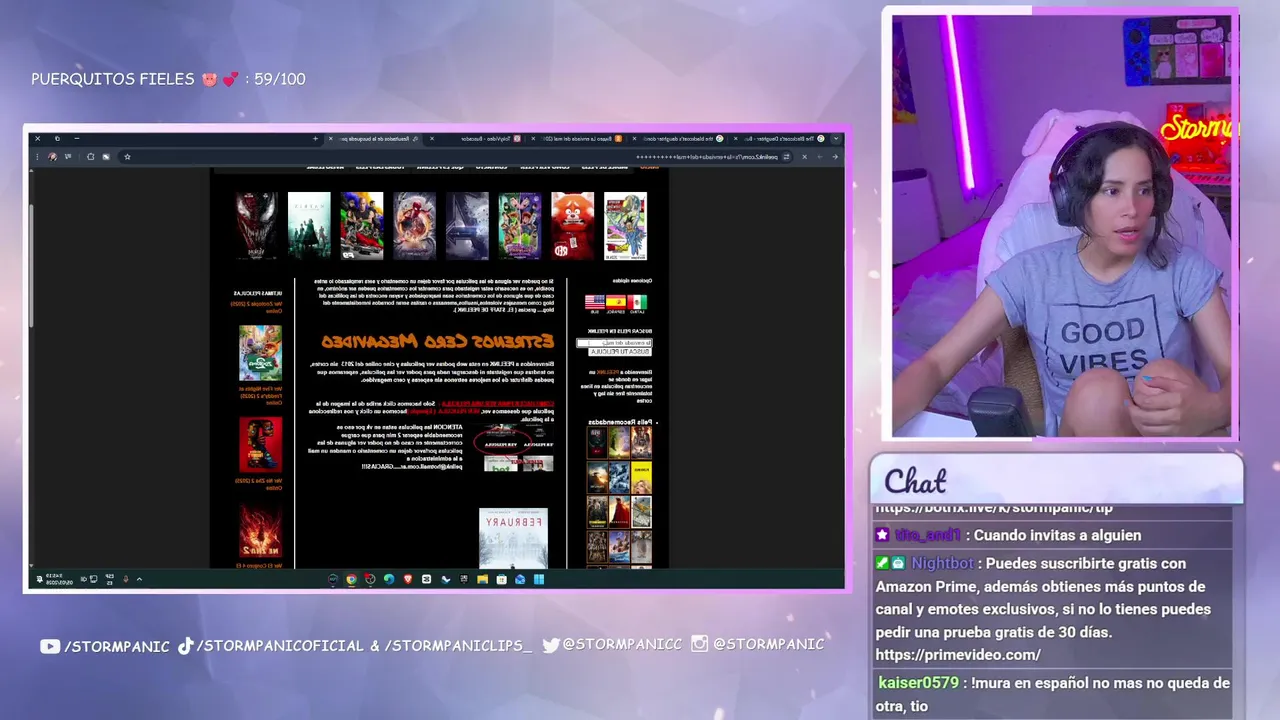Open the site information icon in address bar
Image resolution: width=1280 pixels, height=720 pixels.
click(787, 156)
